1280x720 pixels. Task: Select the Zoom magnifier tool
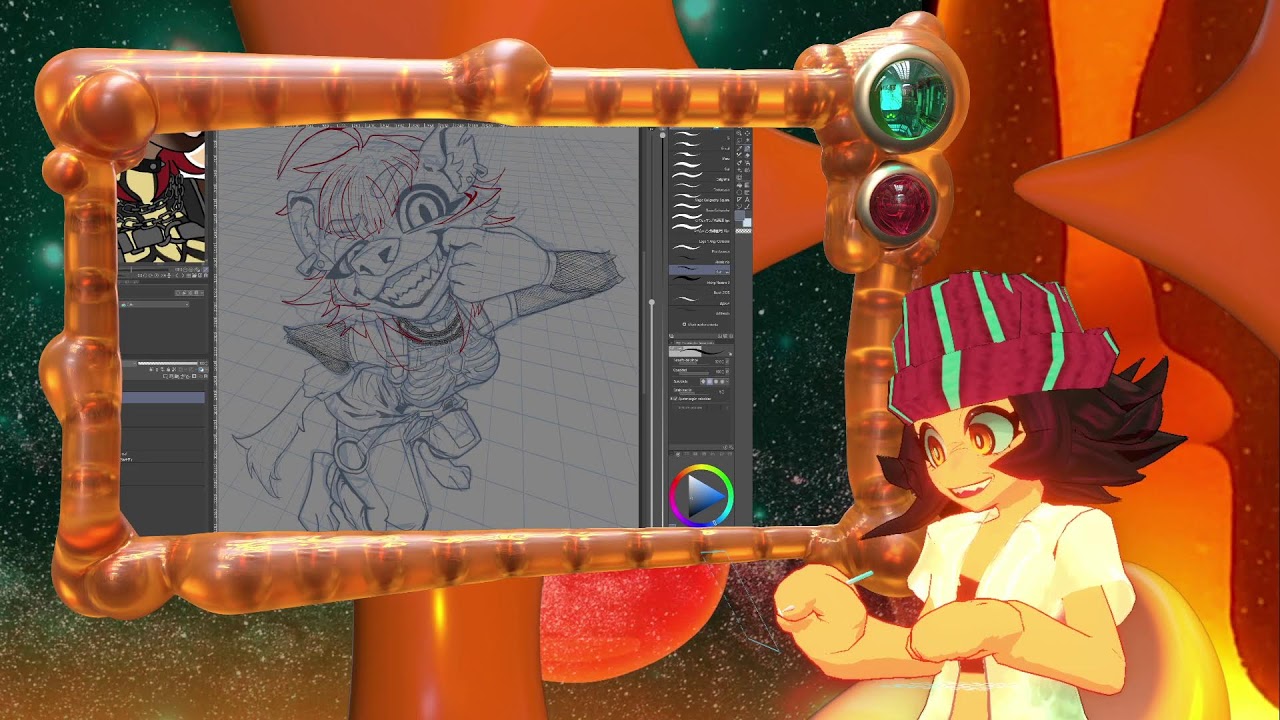(739, 133)
